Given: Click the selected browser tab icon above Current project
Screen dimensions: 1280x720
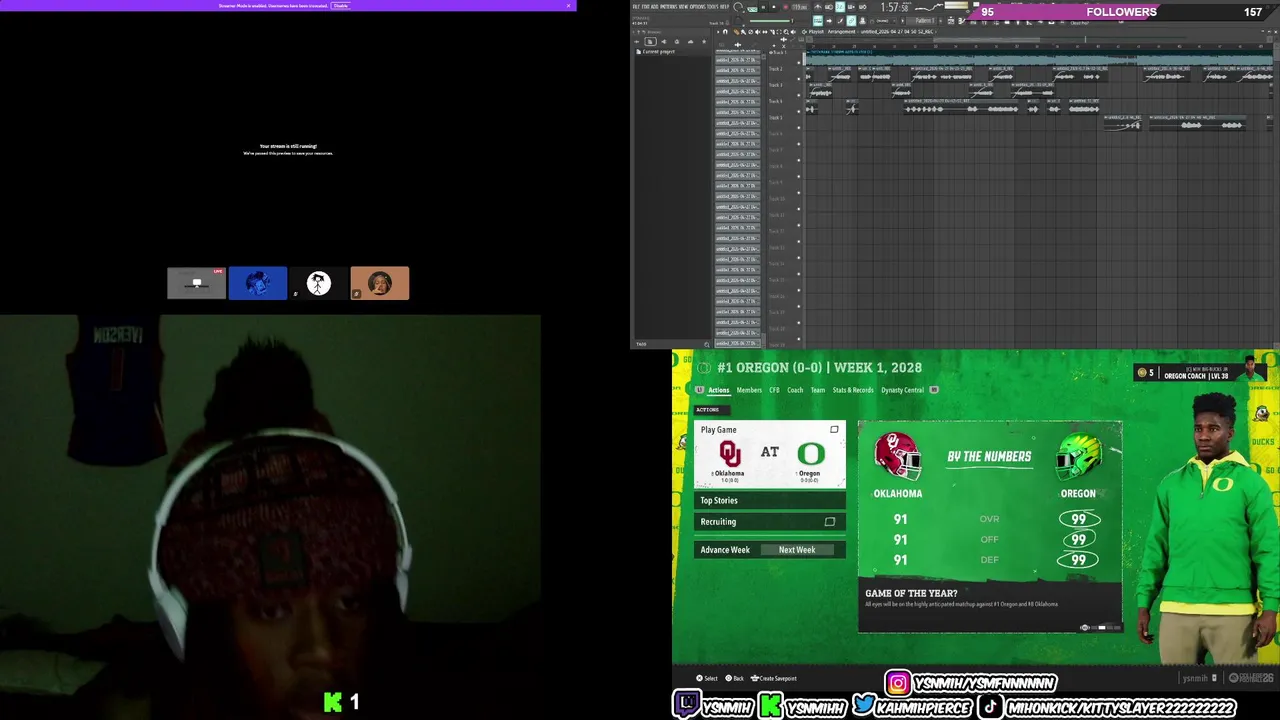Looking at the screenshot, I should (651, 41).
